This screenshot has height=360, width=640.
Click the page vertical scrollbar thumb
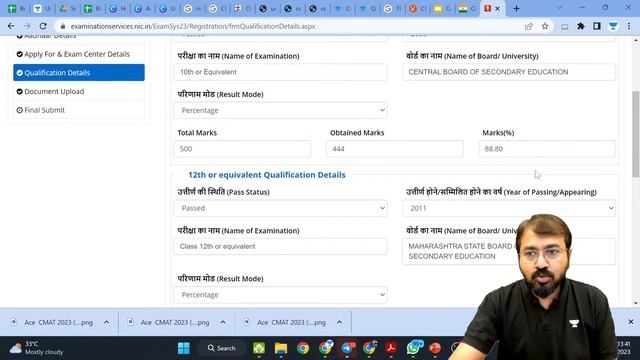[635, 134]
